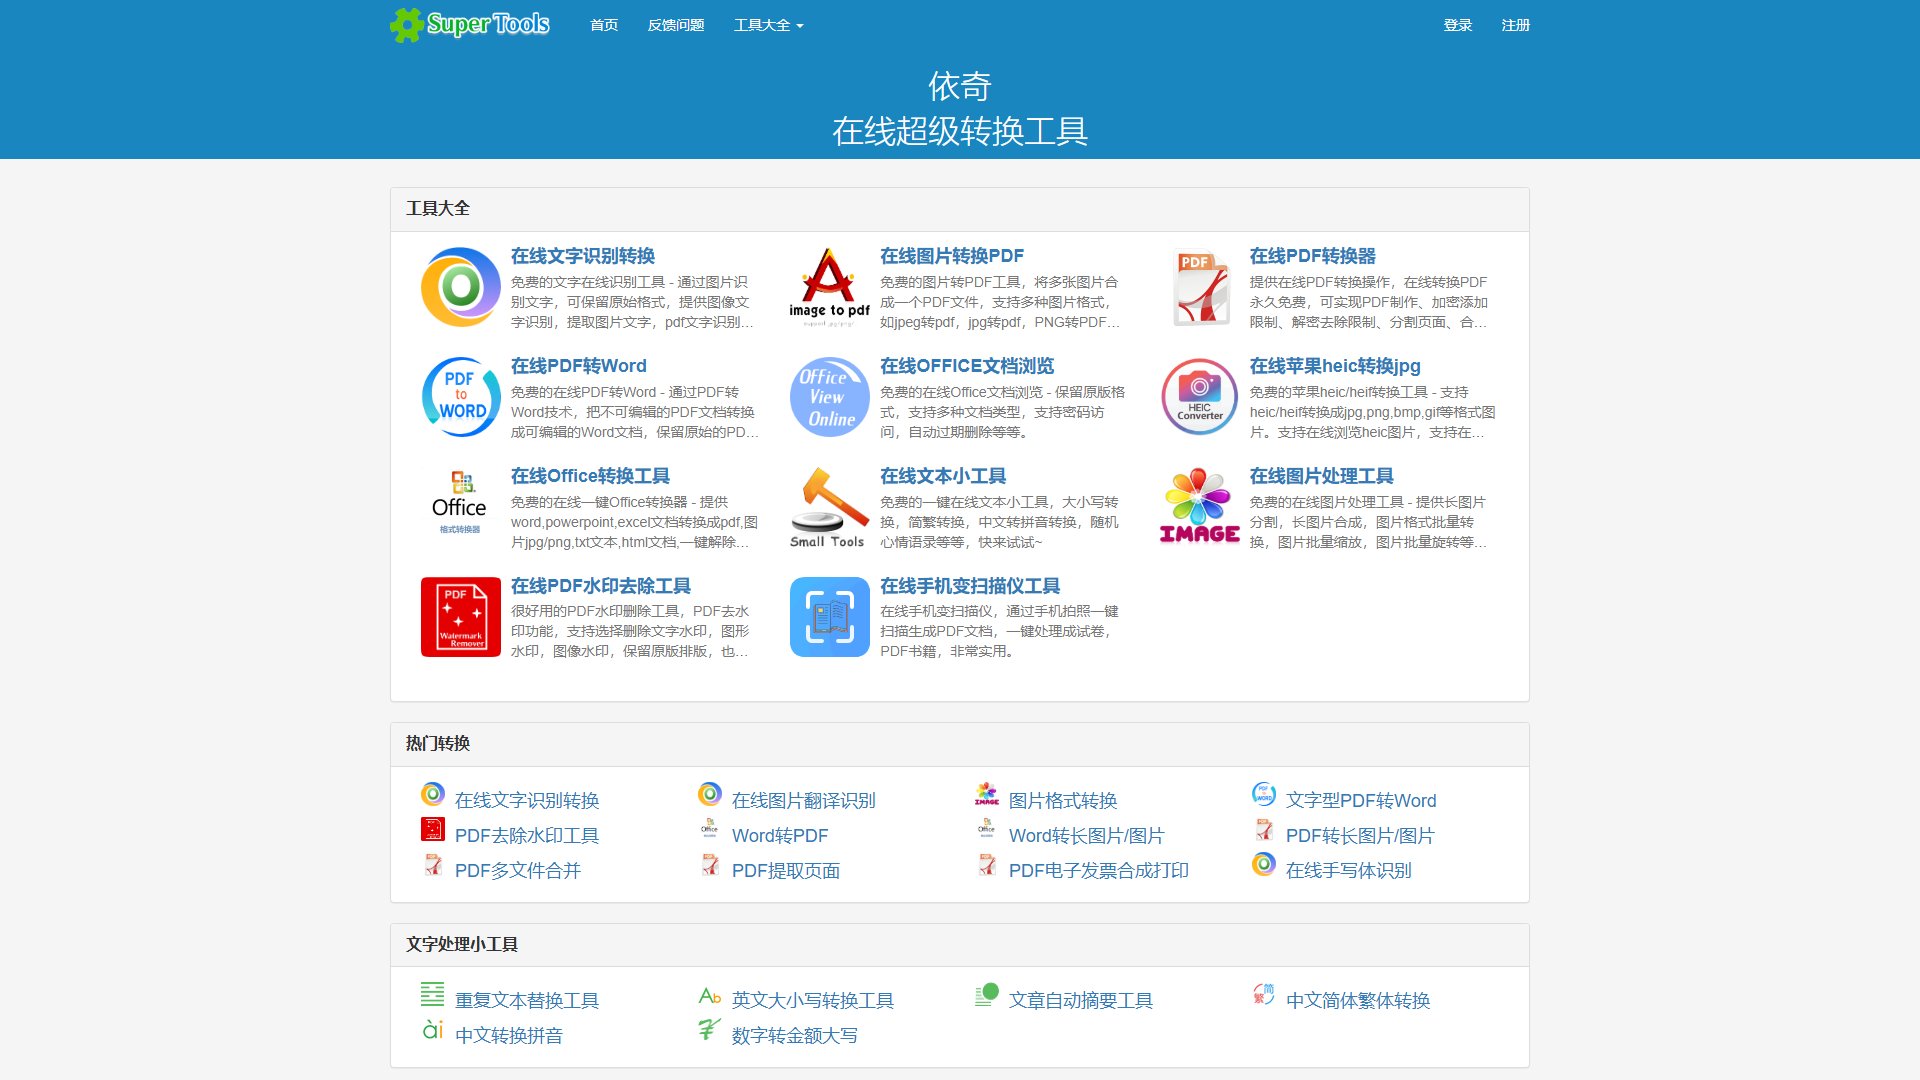Open the 中文转换拼音 link
1920x1080 pixels.
(x=509, y=1035)
